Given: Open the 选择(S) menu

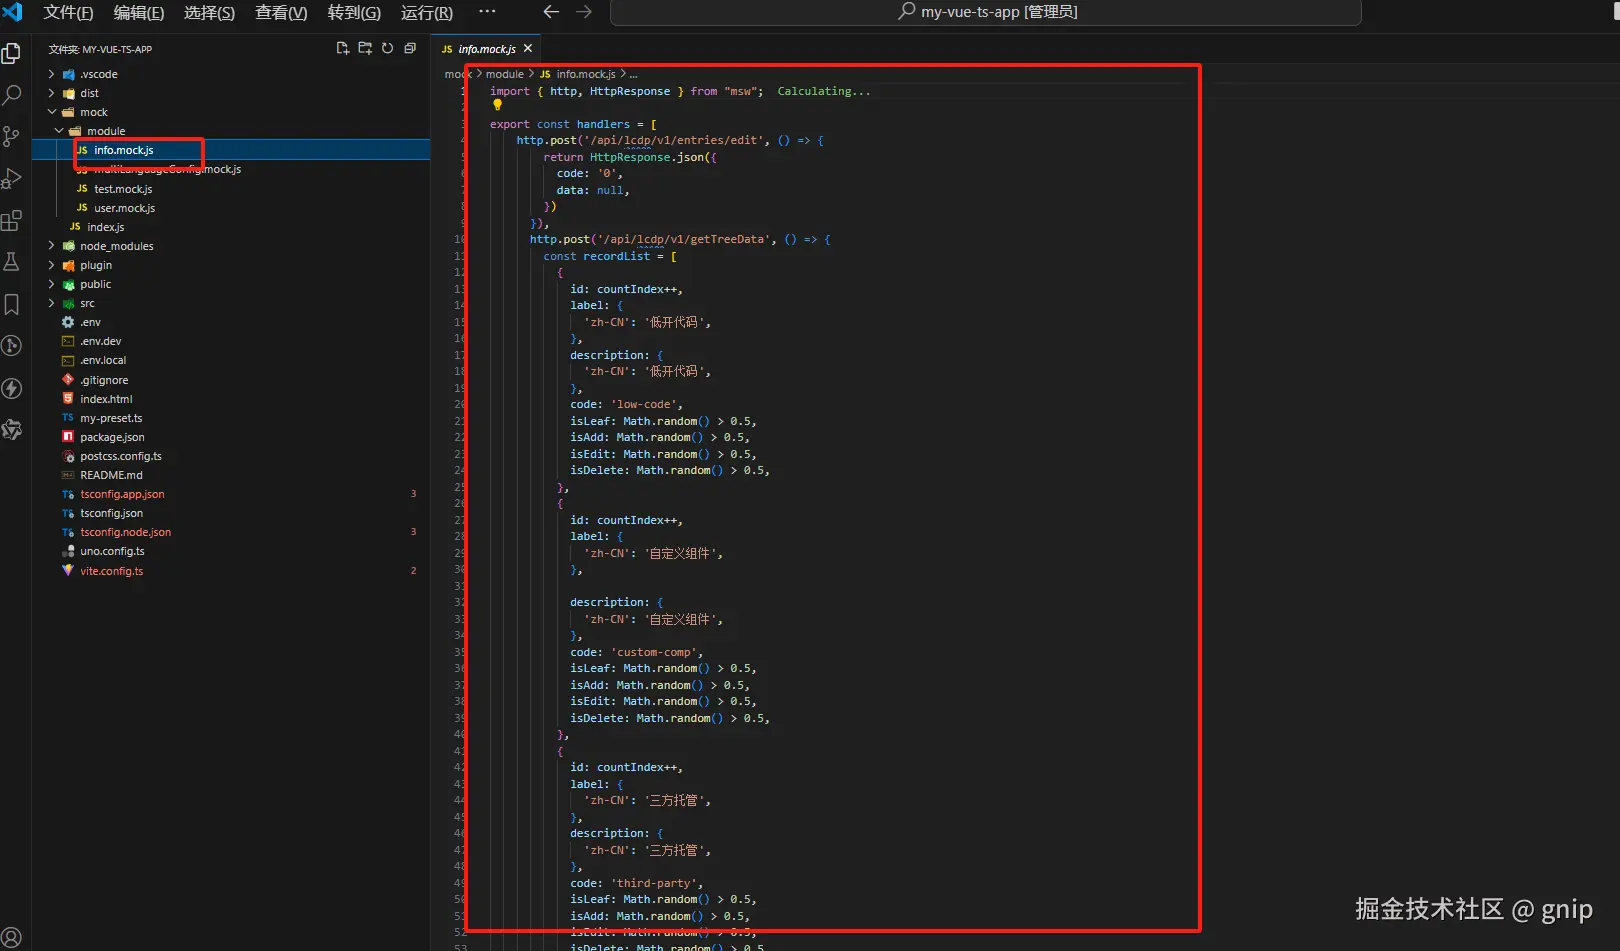Looking at the screenshot, I should tap(210, 12).
